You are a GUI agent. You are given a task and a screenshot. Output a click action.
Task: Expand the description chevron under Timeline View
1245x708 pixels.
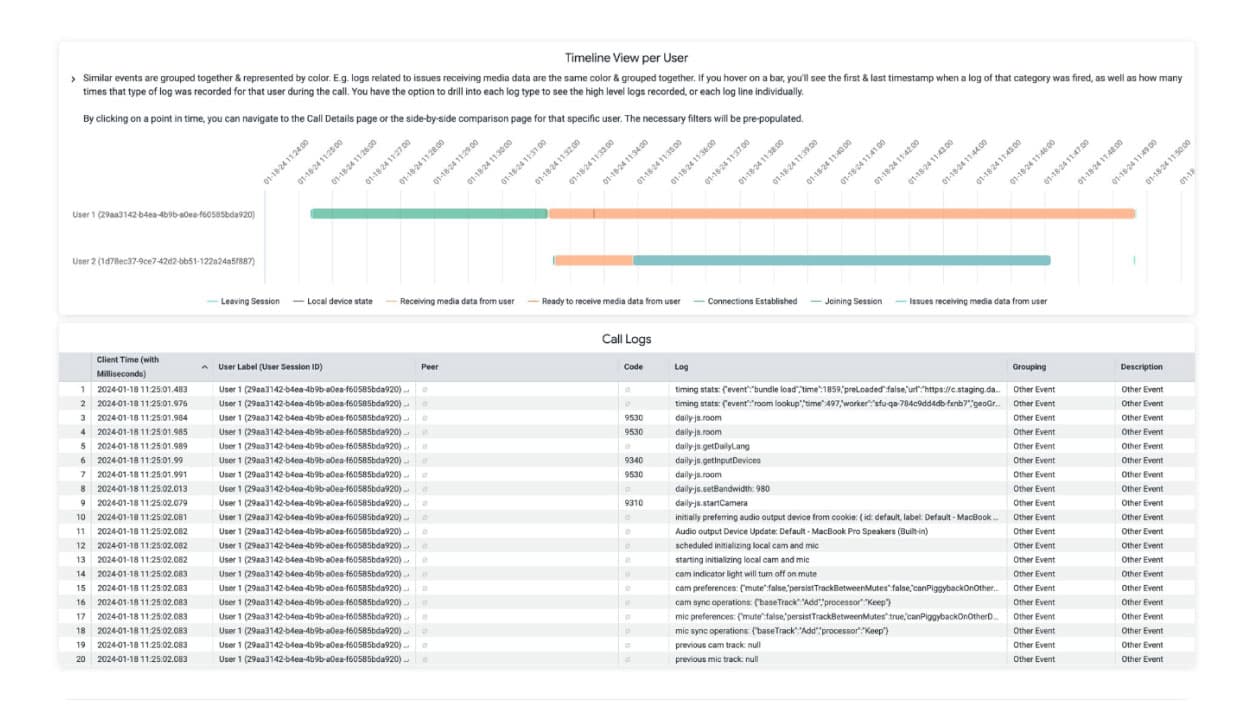73,79
